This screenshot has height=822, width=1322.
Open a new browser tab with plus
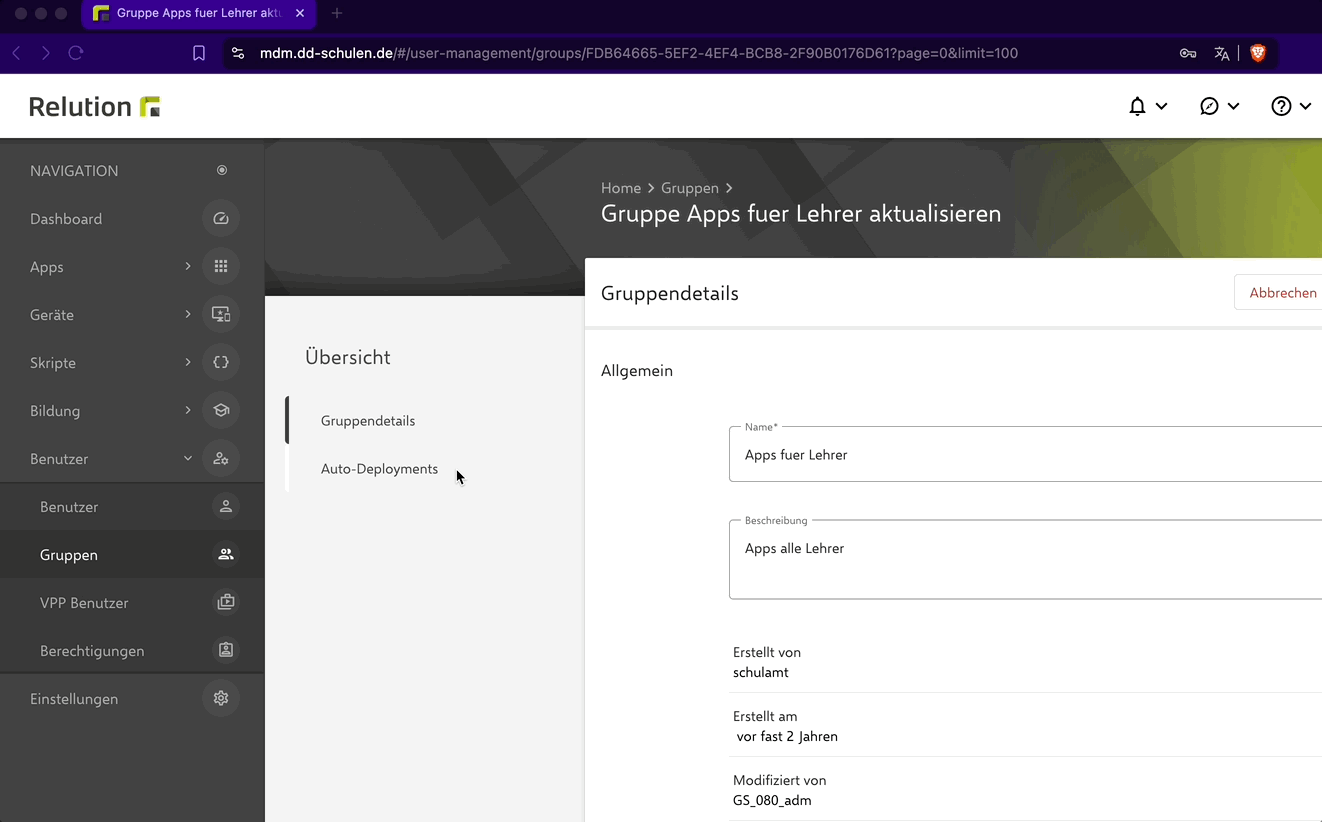pos(337,13)
